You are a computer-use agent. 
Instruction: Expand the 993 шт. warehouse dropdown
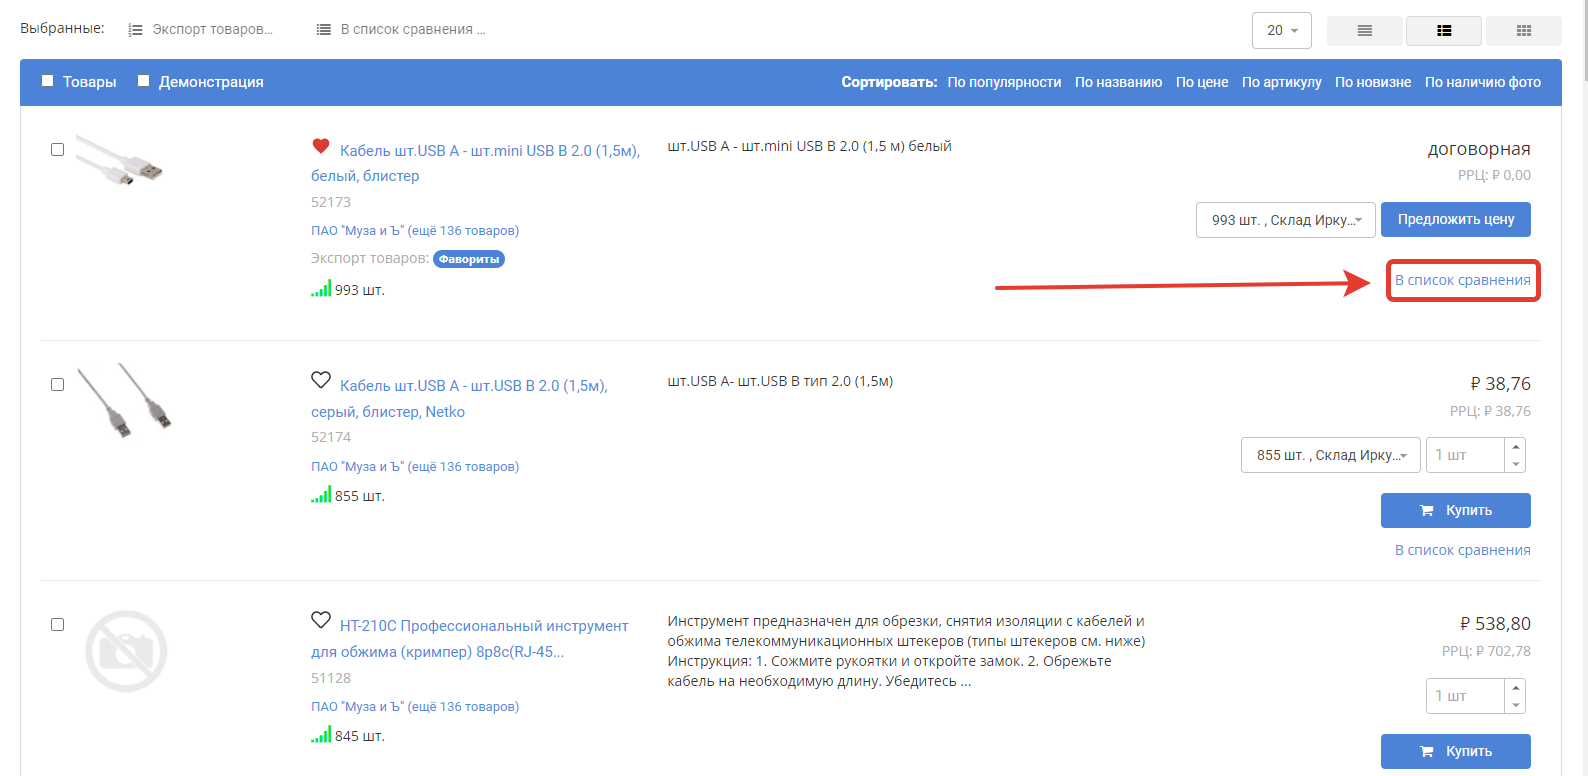coord(1285,220)
